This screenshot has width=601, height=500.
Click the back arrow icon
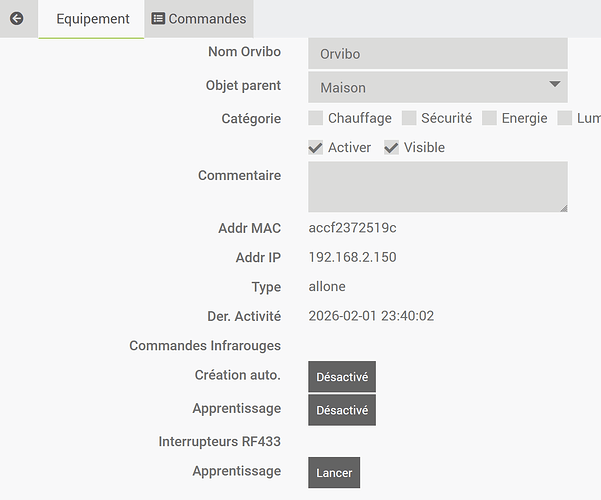pos(16,18)
